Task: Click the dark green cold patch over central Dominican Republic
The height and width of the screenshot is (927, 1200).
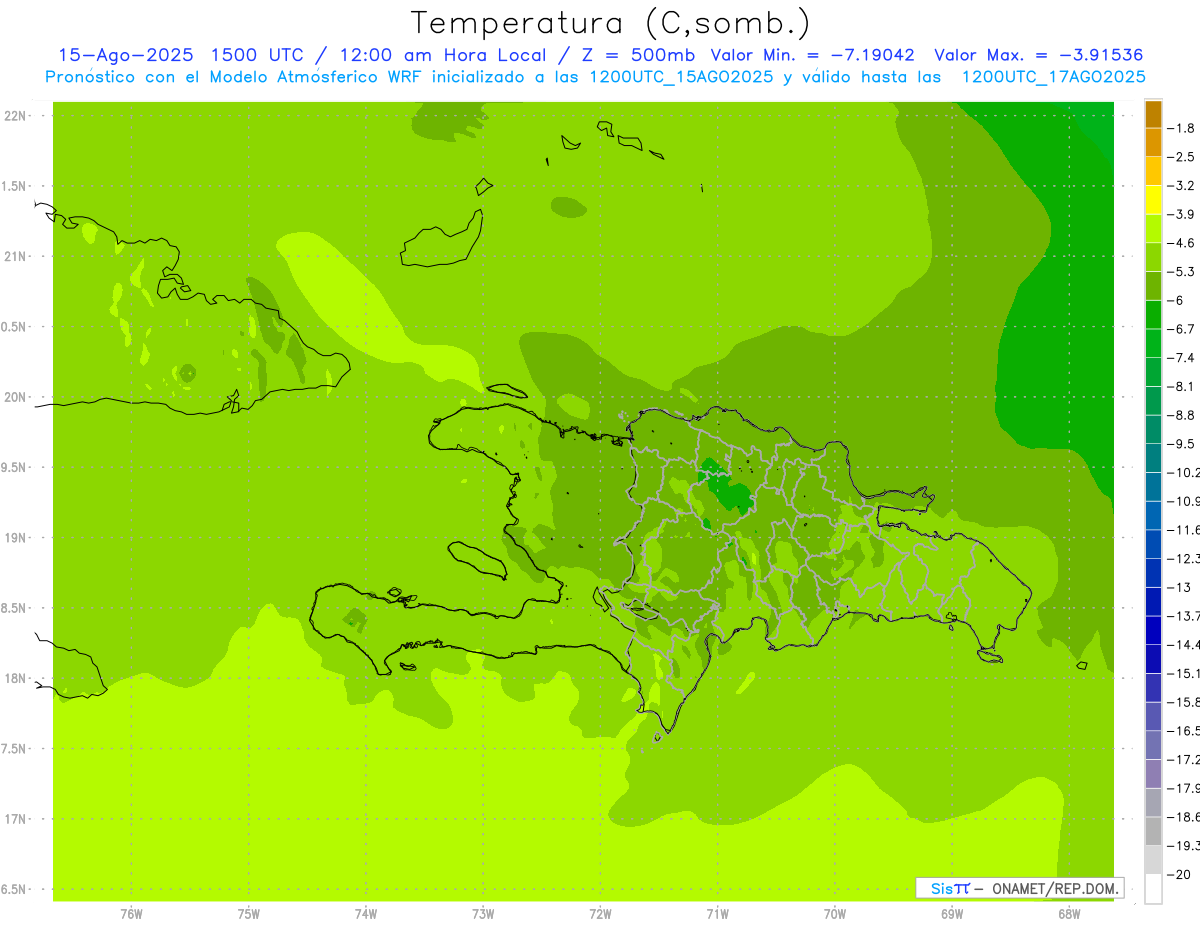Action: click(x=728, y=490)
